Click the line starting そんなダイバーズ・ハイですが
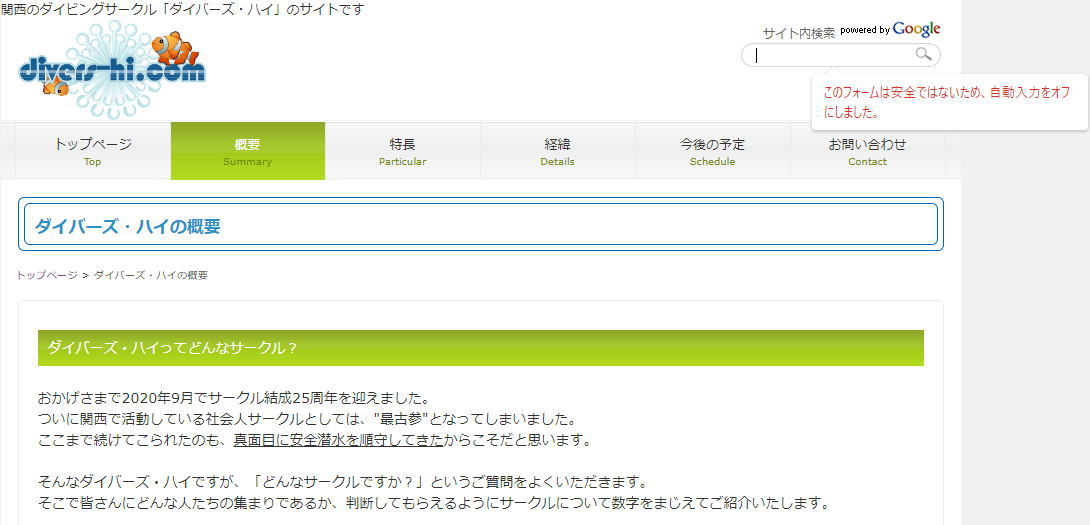The width and height of the screenshot is (1090, 525). [x=343, y=482]
